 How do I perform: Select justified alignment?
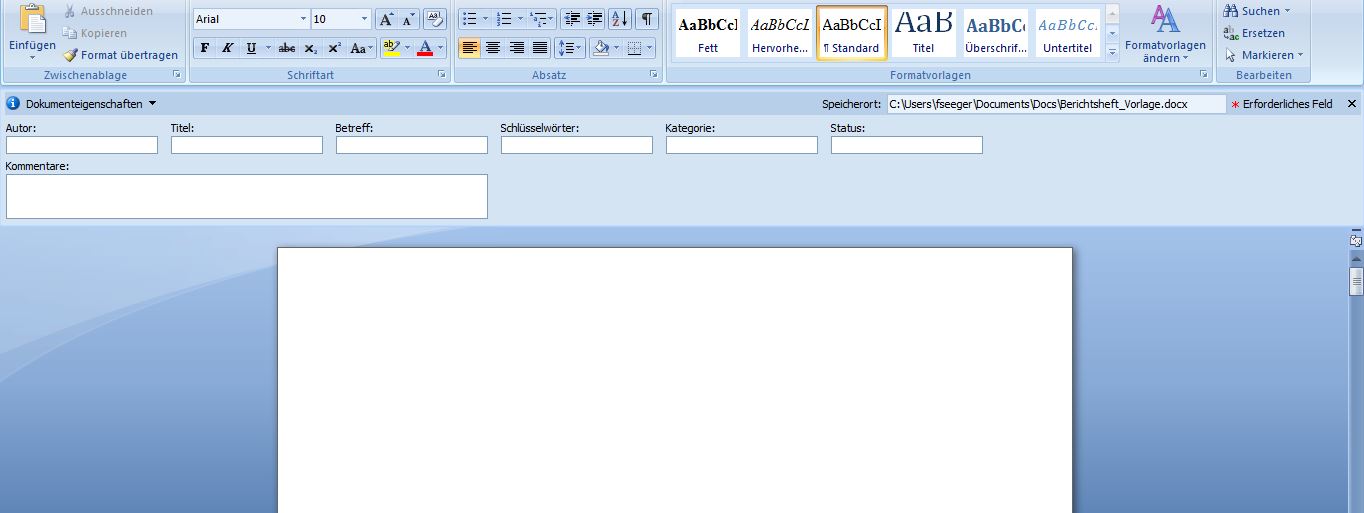point(540,48)
